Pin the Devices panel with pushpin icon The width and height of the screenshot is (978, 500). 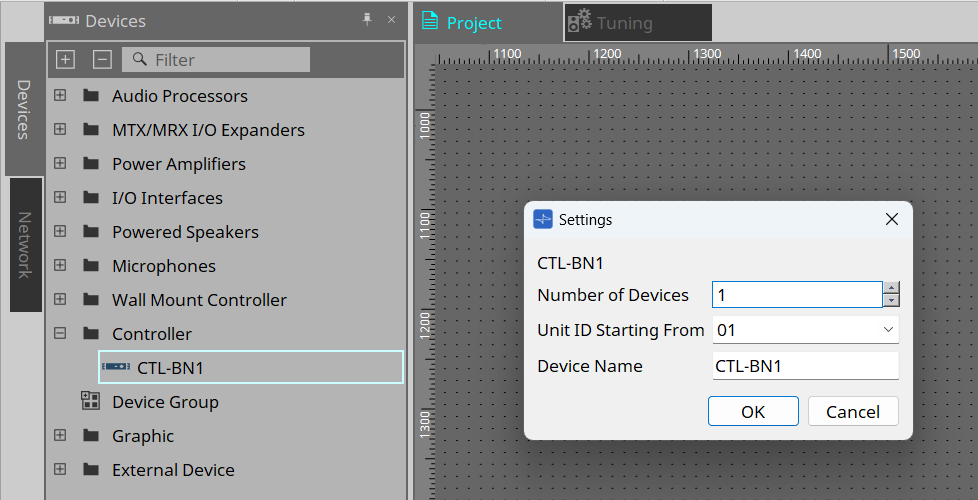(367, 20)
